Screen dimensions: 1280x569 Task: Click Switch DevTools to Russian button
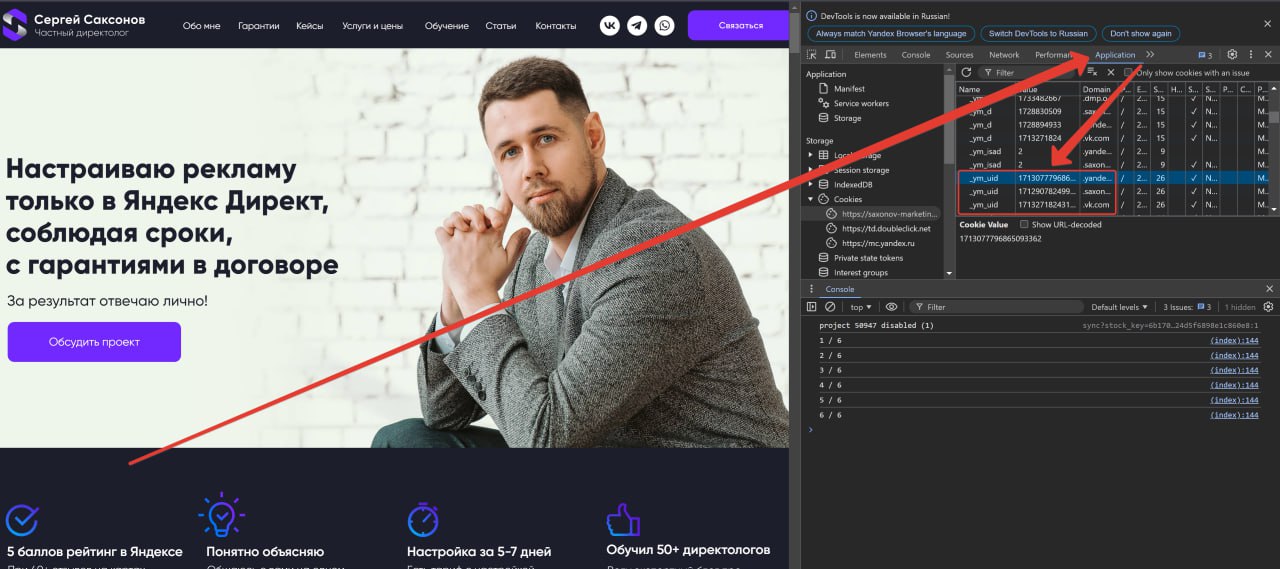coord(1038,33)
